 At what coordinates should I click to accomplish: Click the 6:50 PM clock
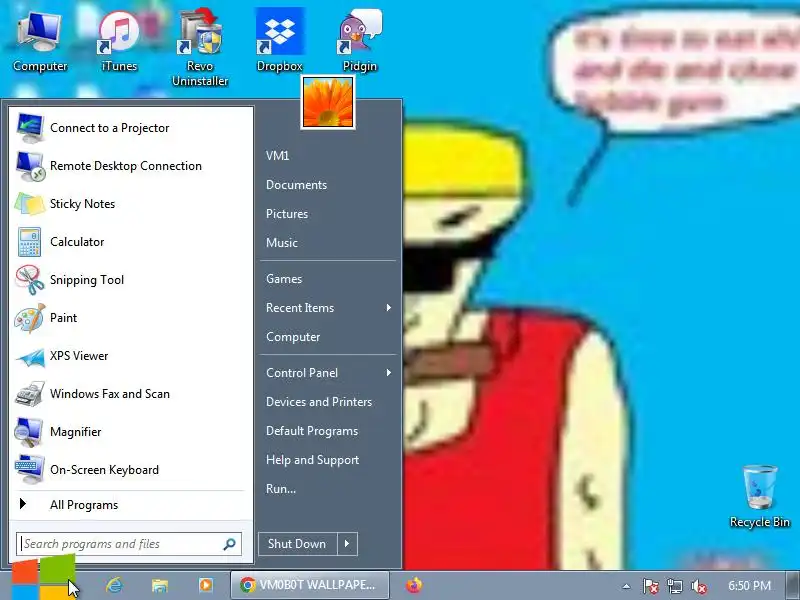point(749,586)
